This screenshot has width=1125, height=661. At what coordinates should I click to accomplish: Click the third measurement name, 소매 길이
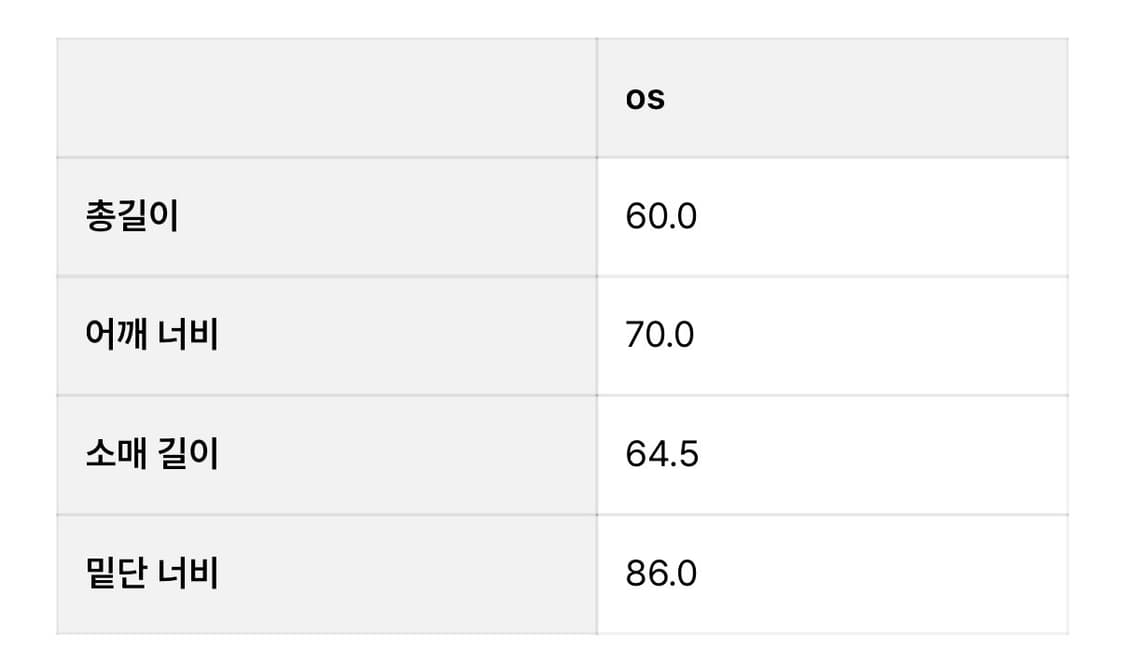coord(152,455)
